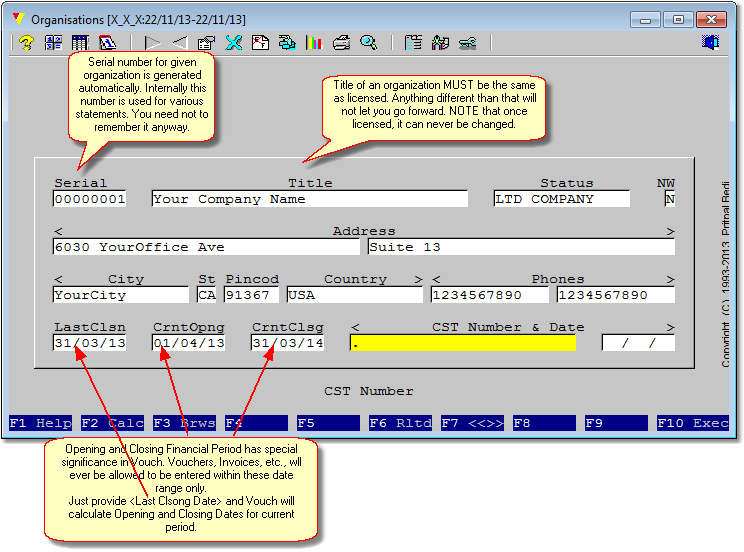The height and width of the screenshot is (552, 744).
Task: Click the F2 Calc button
Action: (112, 423)
